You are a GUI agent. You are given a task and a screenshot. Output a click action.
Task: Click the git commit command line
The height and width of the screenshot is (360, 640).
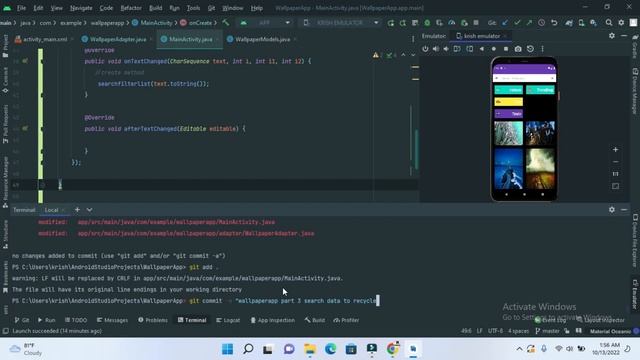pyautogui.click(x=196, y=301)
